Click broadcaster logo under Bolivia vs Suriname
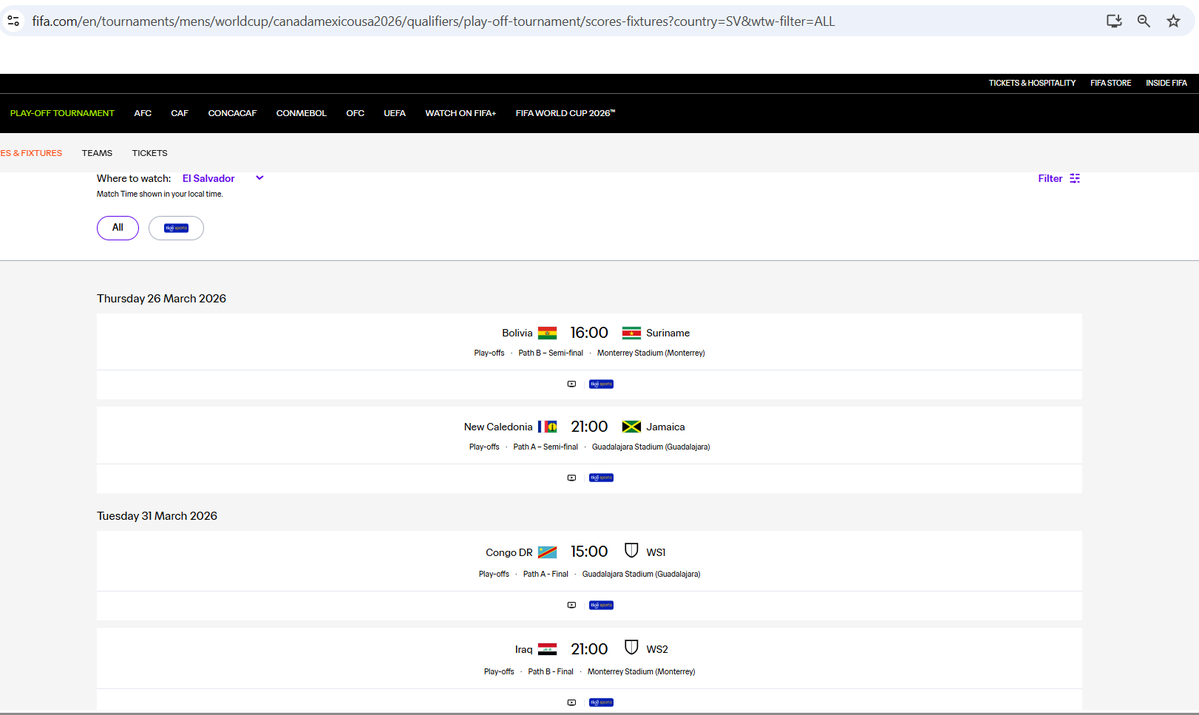The image size is (1199, 715). pos(601,384)
